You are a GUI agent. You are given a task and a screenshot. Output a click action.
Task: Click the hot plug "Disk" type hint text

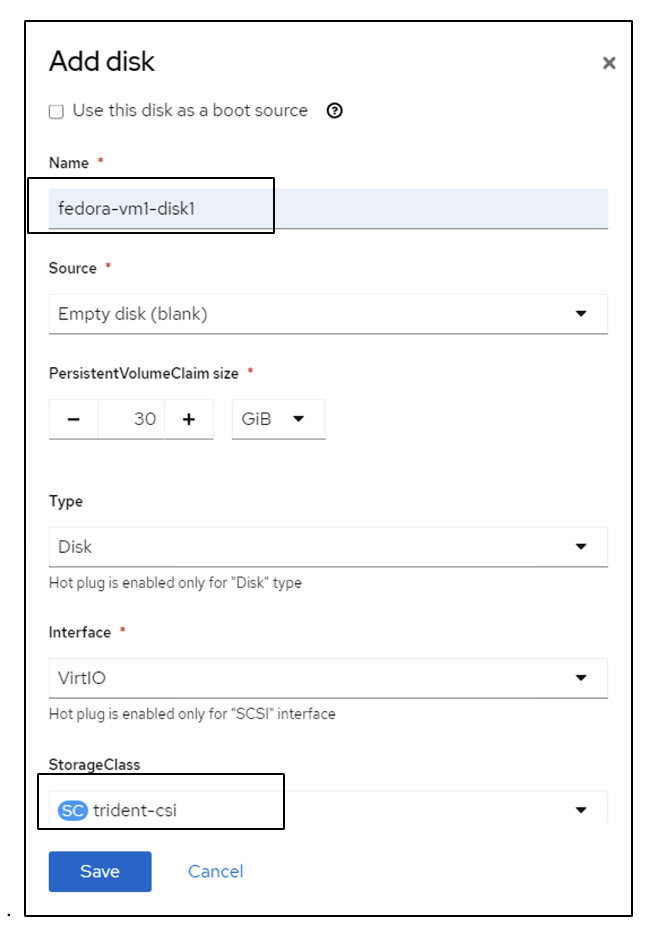click(x=175, y=583)
